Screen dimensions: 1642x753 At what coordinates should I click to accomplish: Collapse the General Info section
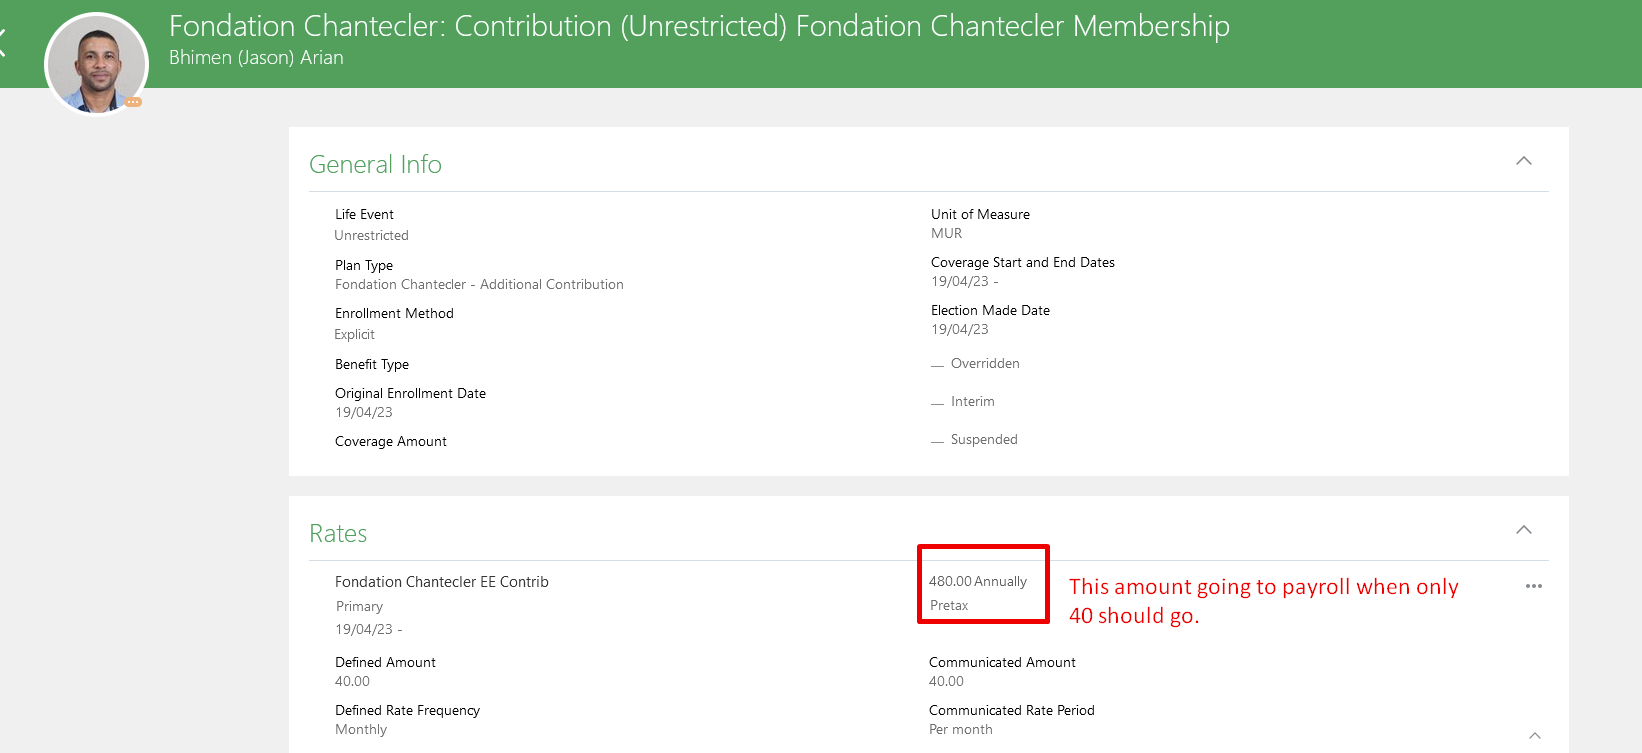click(1524, 161)
